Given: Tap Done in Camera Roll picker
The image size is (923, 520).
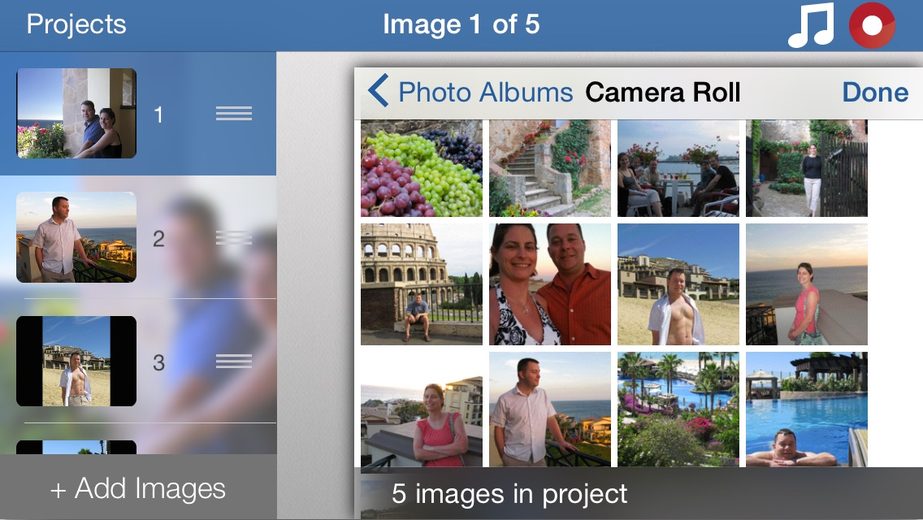Looking at the screenshot, I should click(x=875, y=92).
